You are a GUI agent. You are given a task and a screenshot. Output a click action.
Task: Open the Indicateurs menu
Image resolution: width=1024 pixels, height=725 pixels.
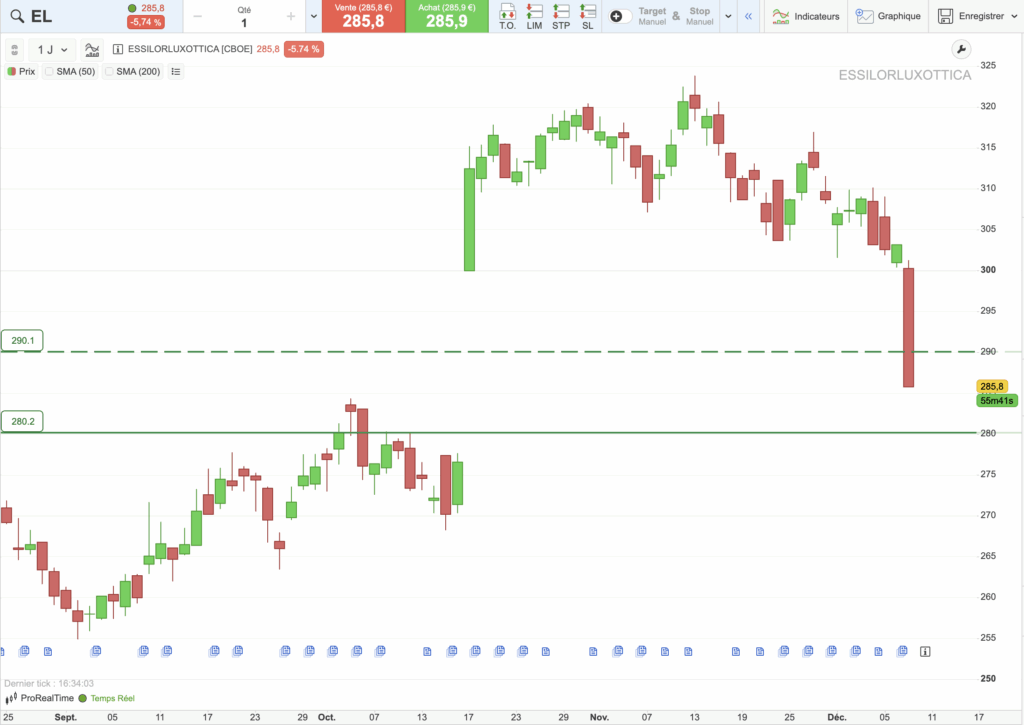pos(805,16)
